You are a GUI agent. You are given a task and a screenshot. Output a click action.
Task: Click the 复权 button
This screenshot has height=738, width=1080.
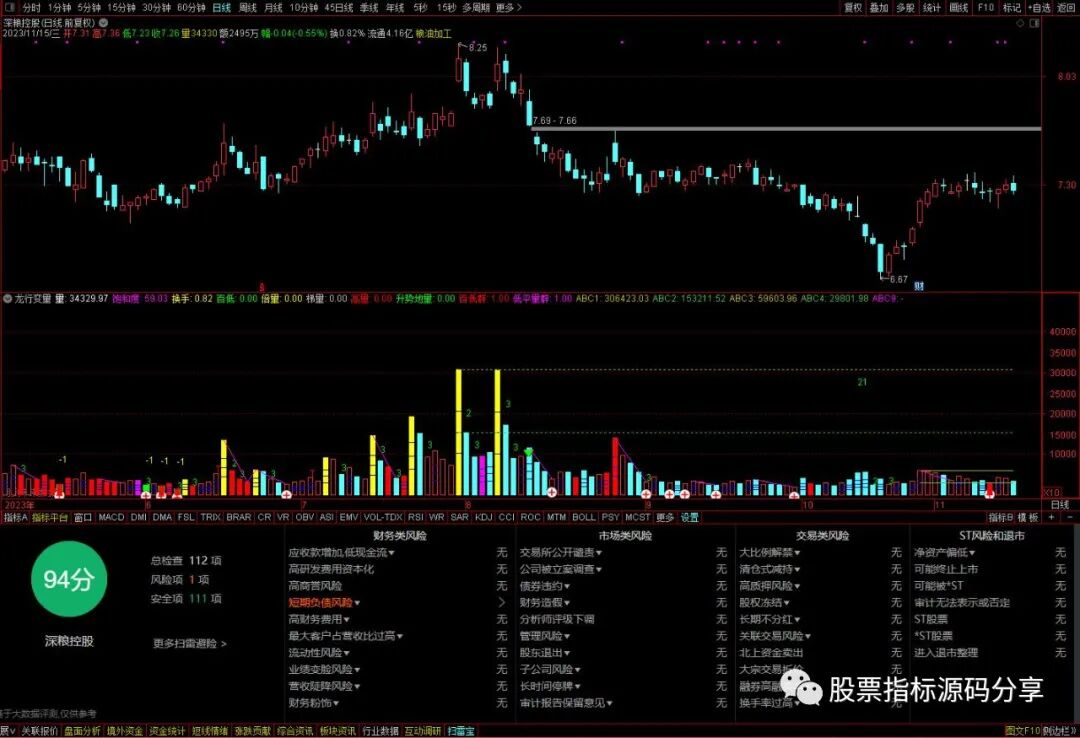[853, 8]
